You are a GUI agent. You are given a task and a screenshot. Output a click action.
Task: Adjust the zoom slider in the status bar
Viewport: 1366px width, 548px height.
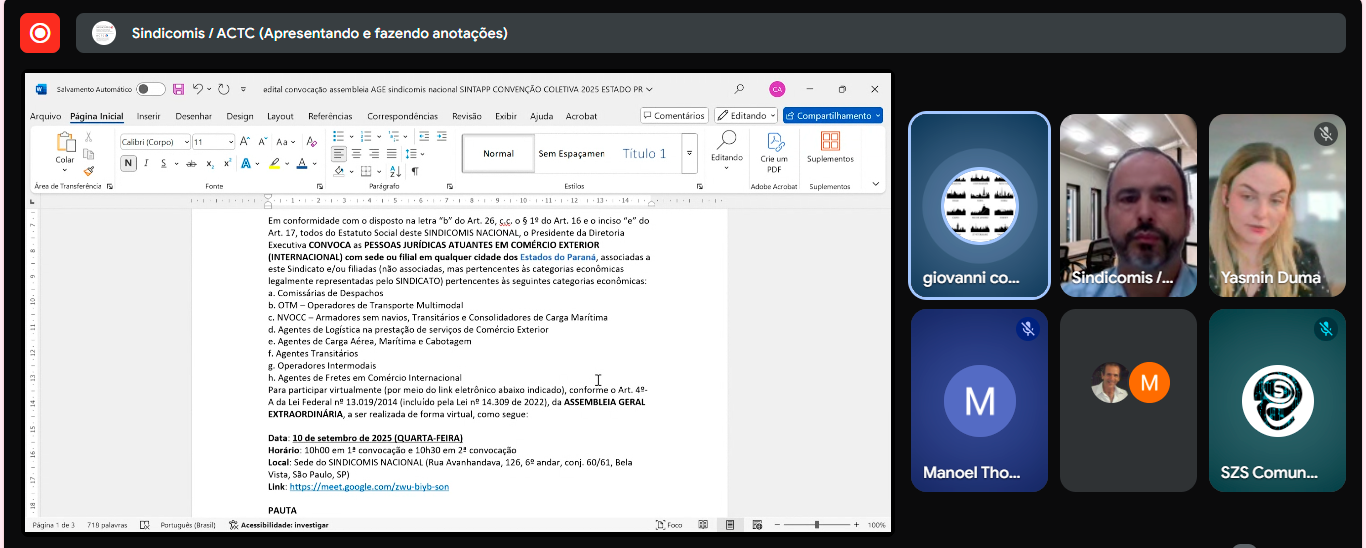[817, 524]
